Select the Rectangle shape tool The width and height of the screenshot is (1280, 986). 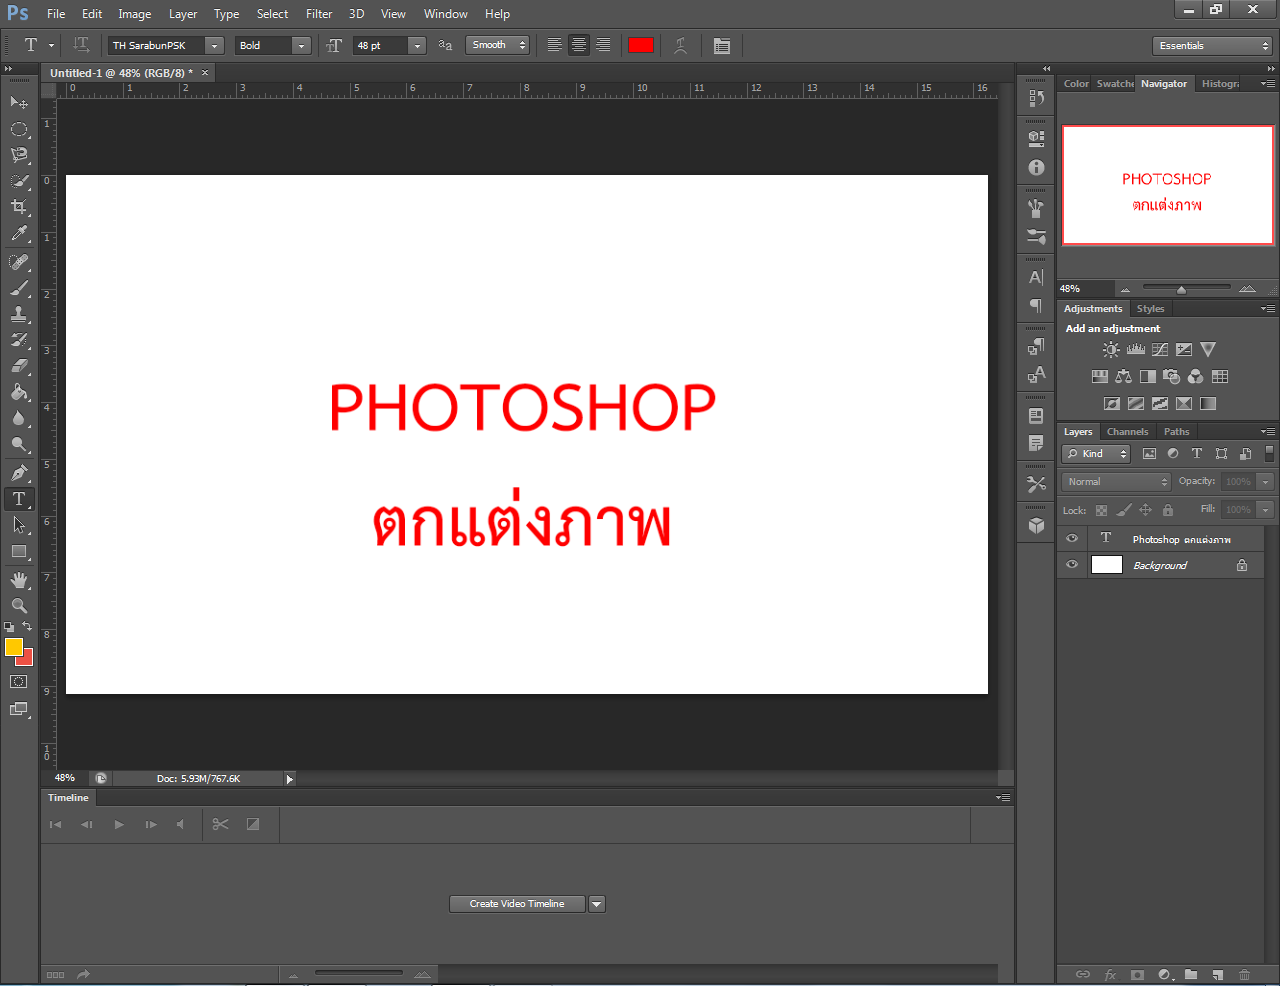[19, 551]
